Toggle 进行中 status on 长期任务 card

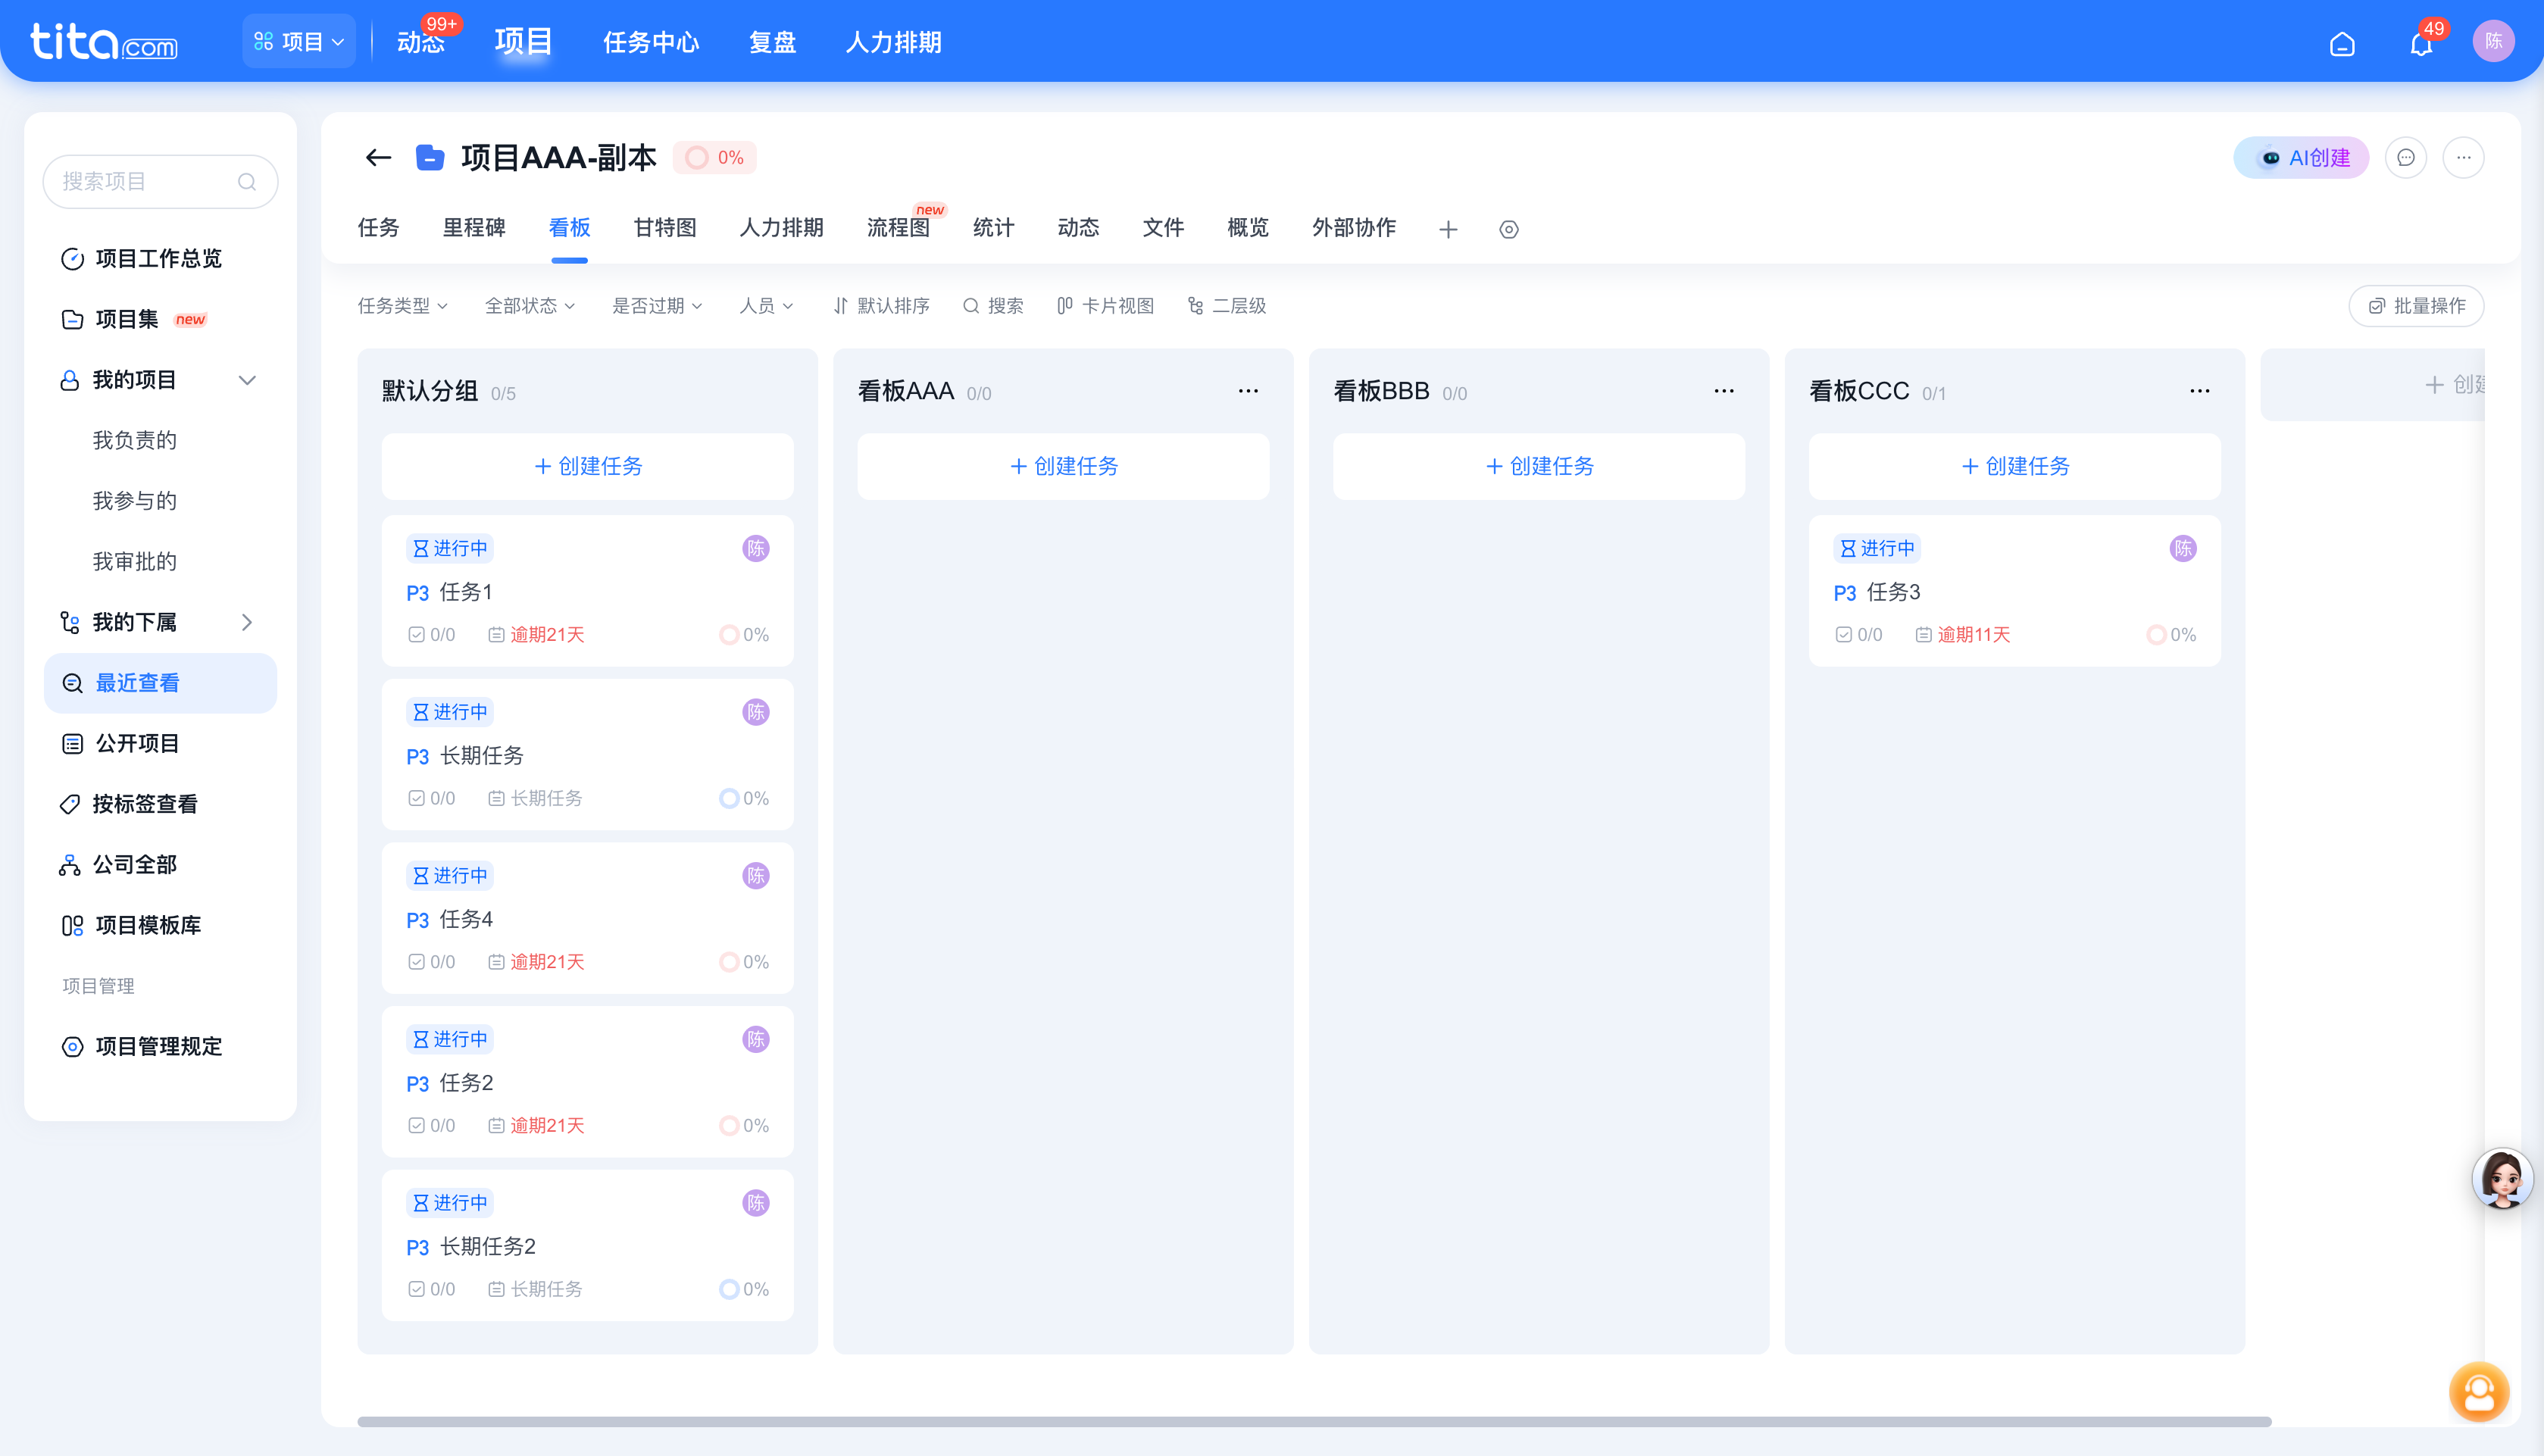pos(450,712)
